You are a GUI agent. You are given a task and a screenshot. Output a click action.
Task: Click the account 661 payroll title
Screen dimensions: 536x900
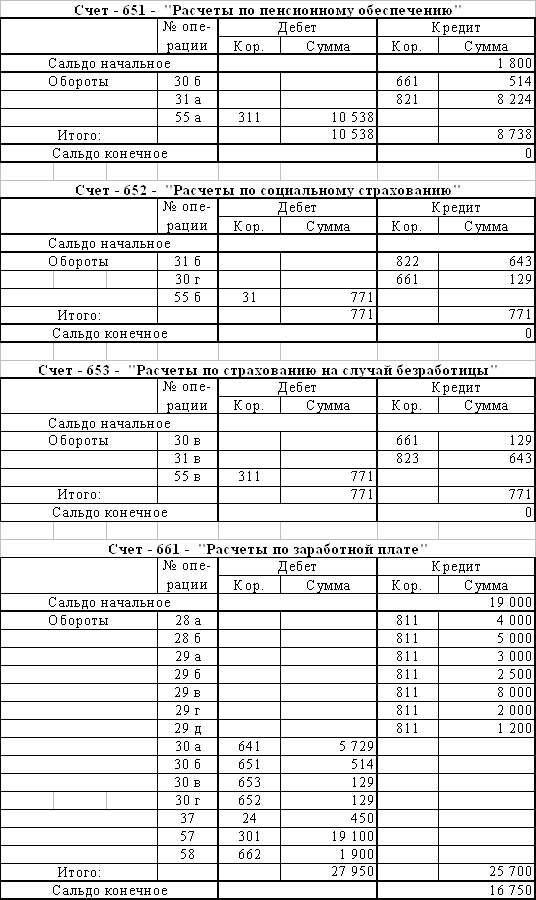tap(269, 549)
